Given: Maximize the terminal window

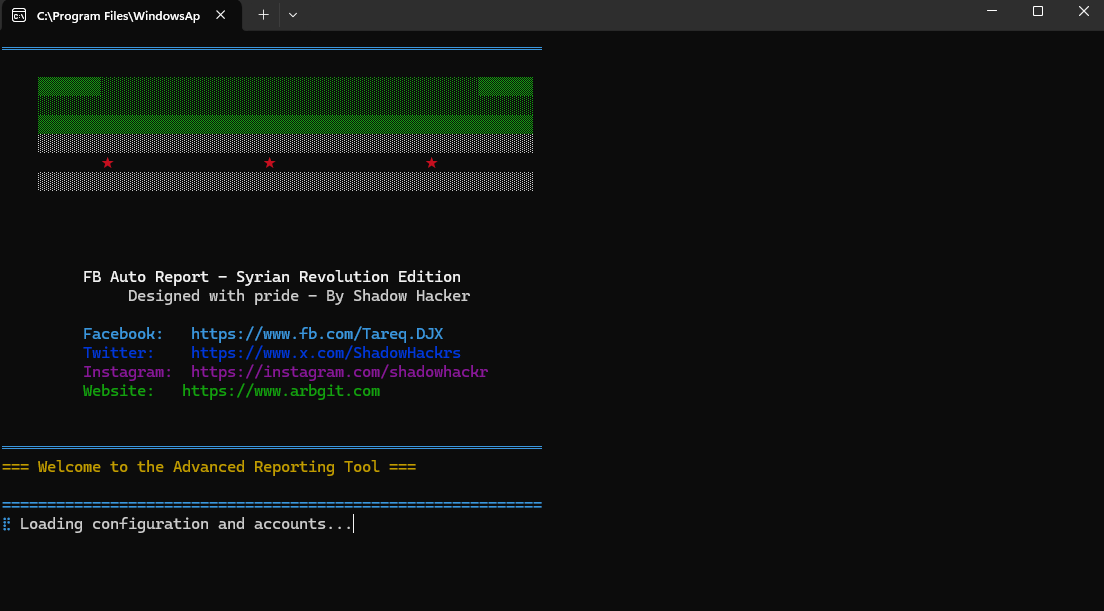Looking at the screenshot, I should pyautogui.click(x=1038, y=12).
